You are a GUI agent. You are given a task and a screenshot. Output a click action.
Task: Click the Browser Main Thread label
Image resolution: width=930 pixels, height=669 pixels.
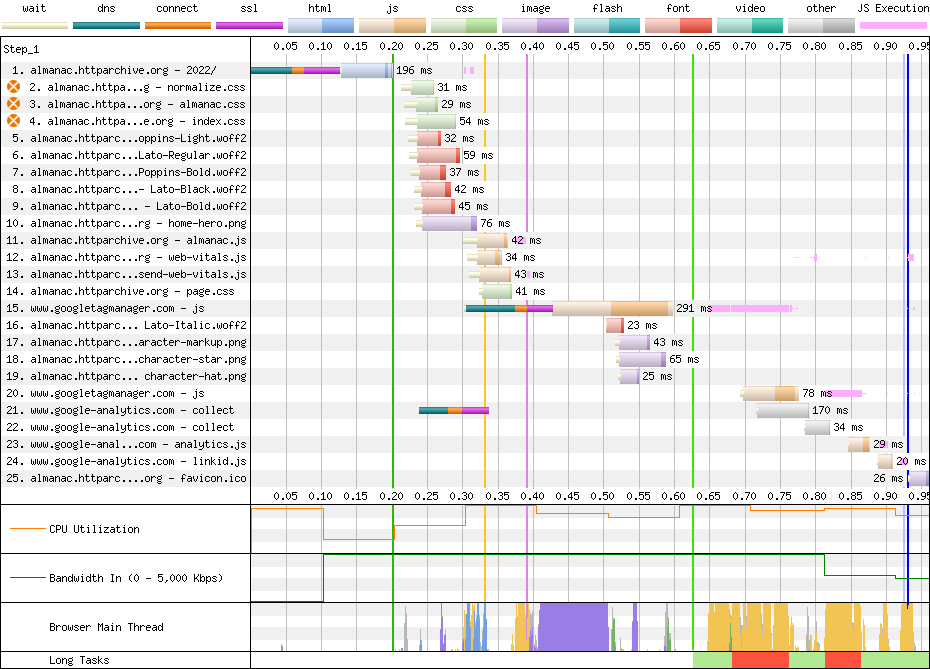tap(106, 627)
